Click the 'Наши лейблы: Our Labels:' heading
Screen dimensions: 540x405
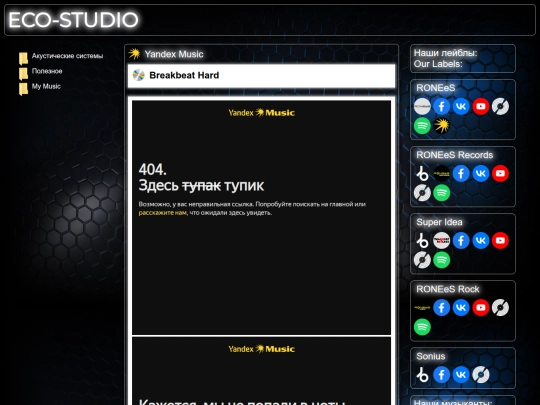[x=445, y=58]
